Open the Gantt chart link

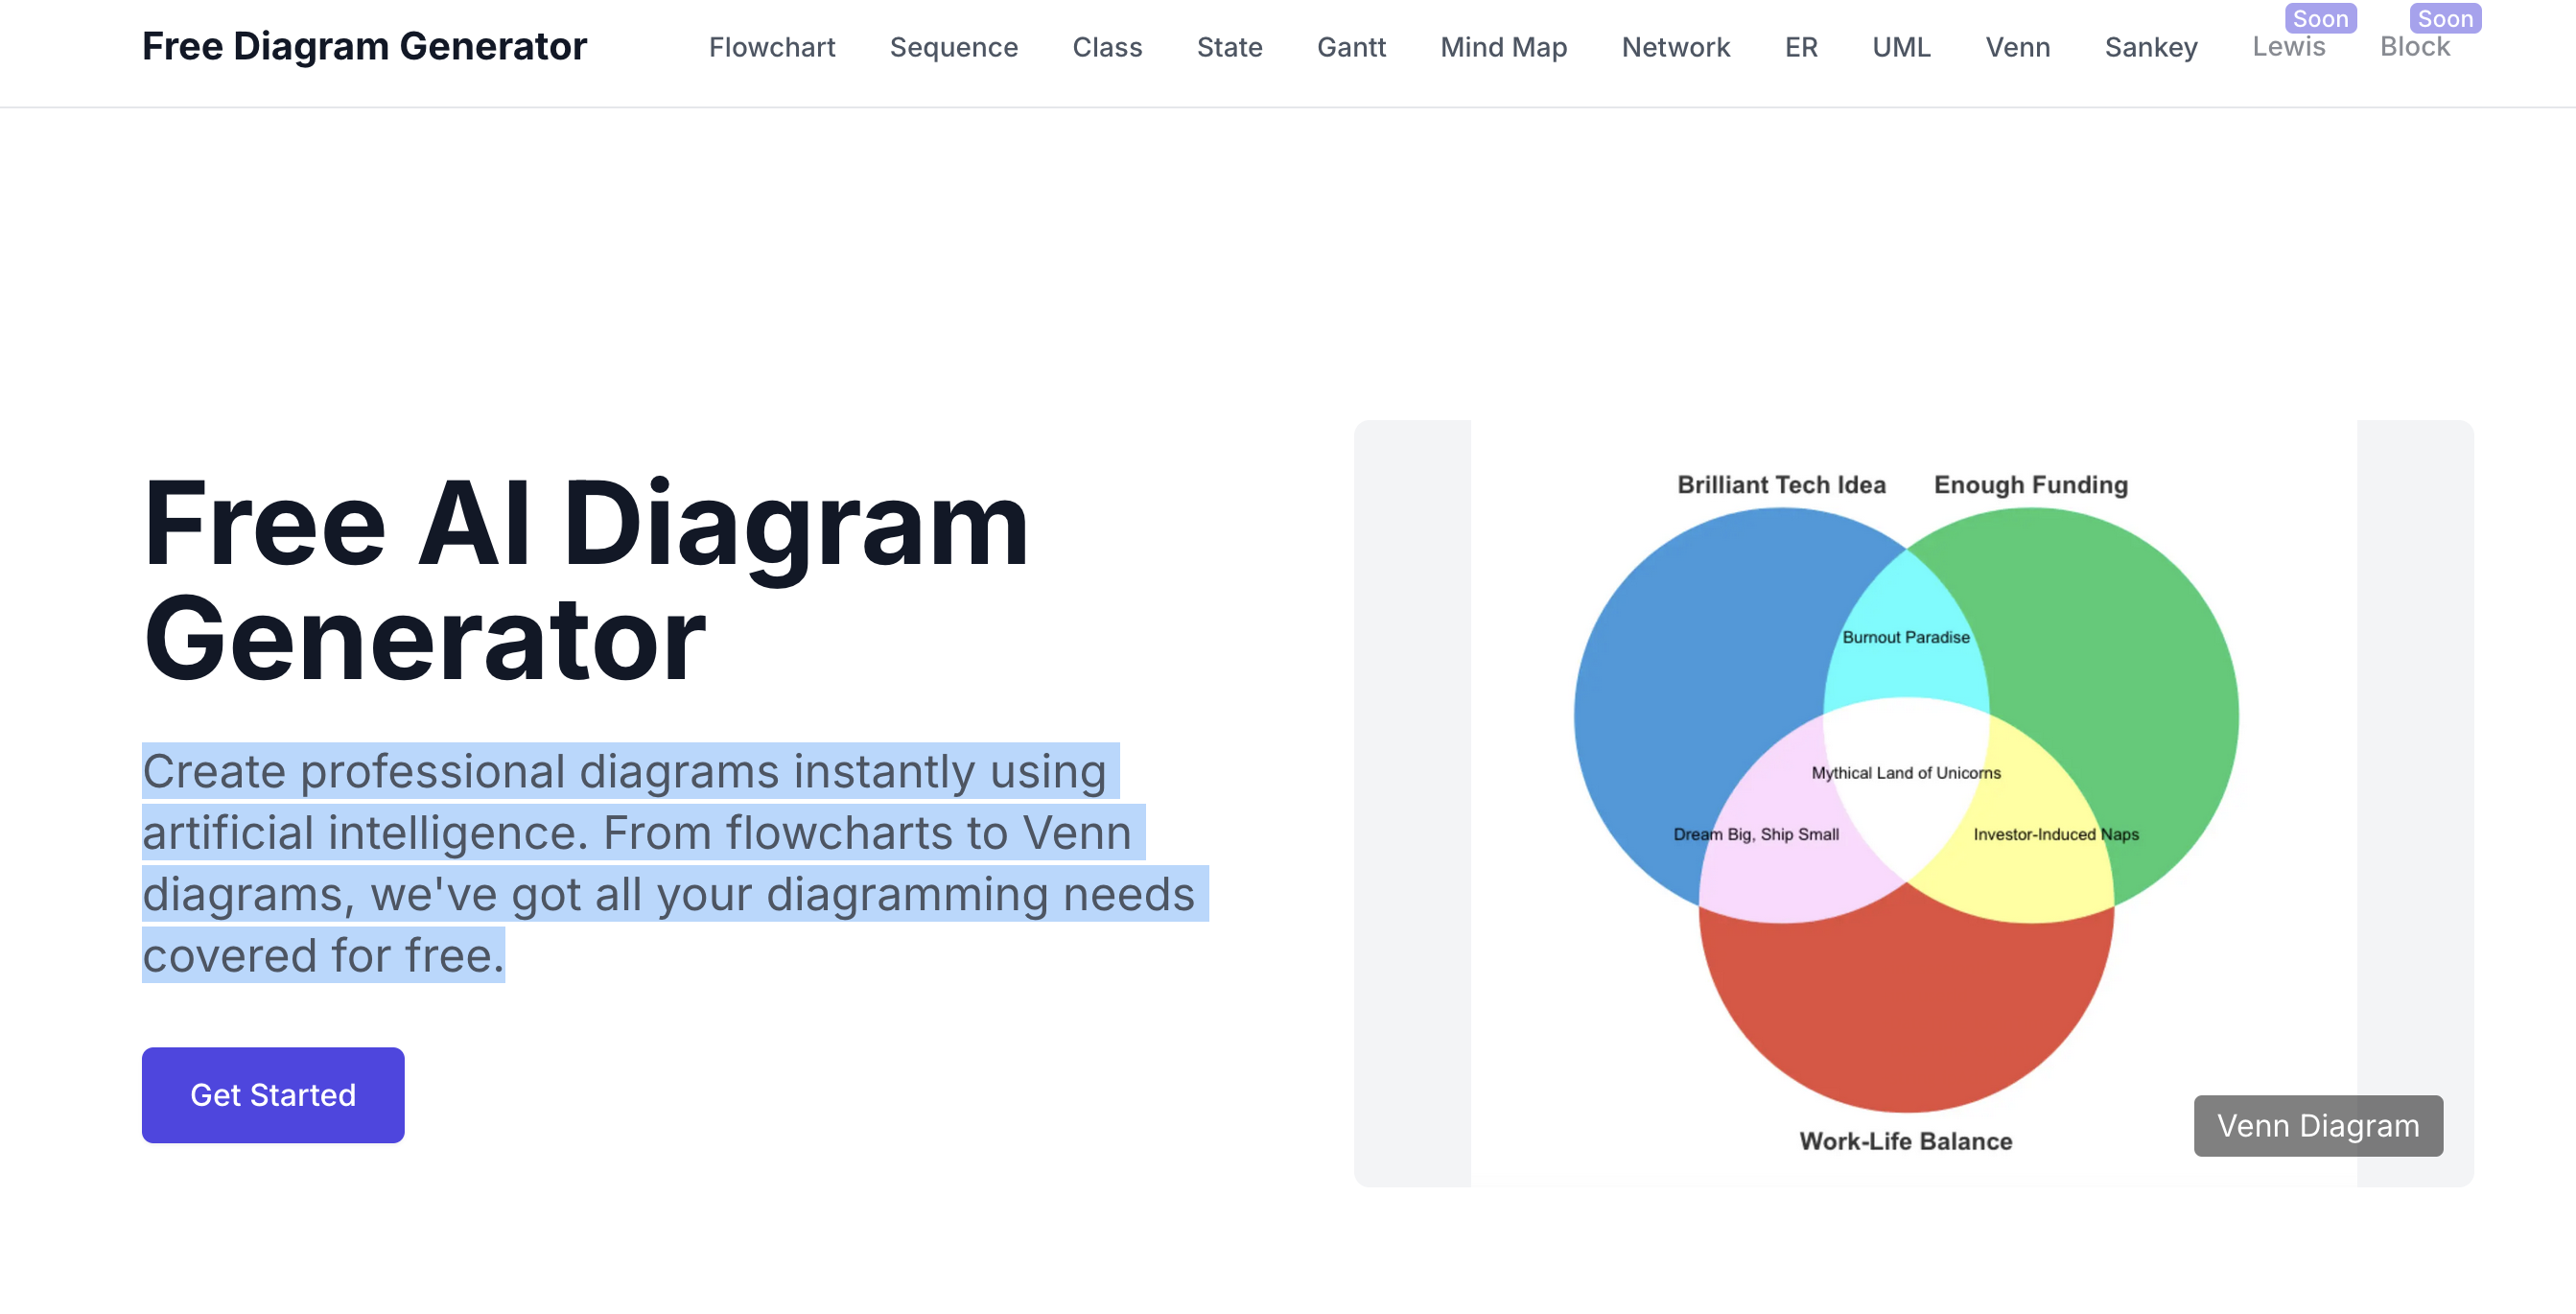point(1351,47)
